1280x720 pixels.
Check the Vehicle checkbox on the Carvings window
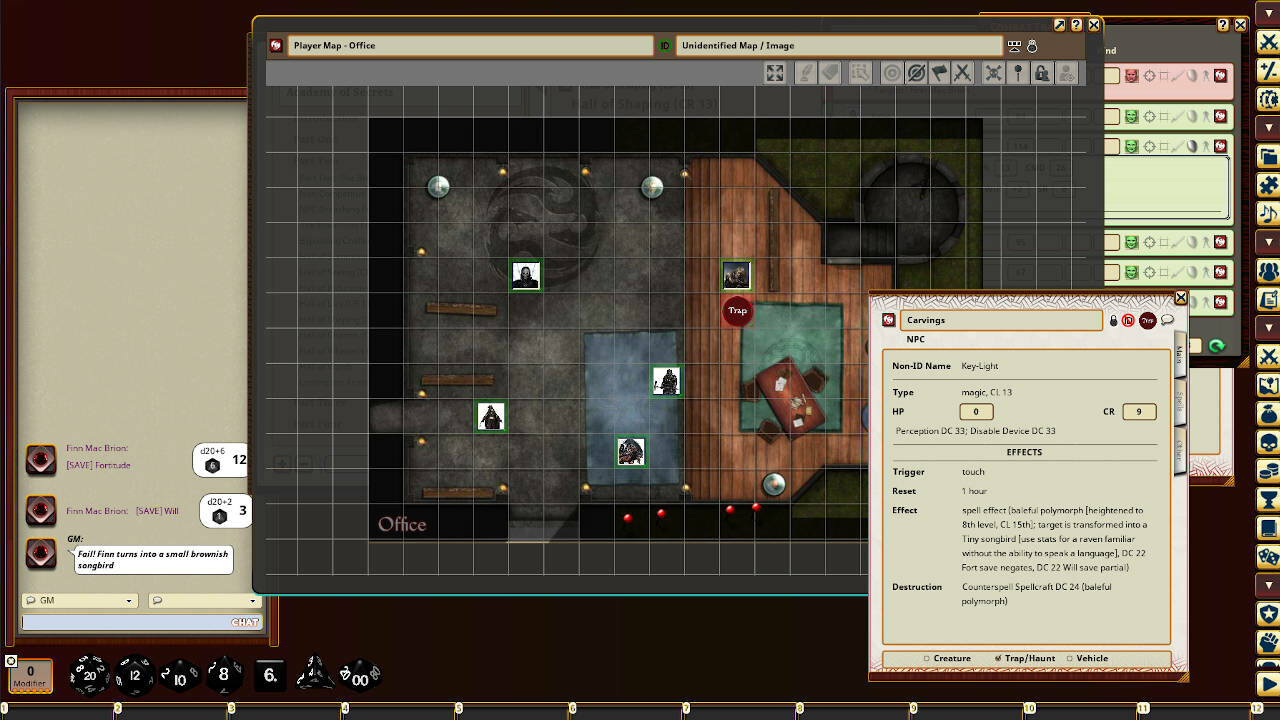click(x=1069, y=658)
